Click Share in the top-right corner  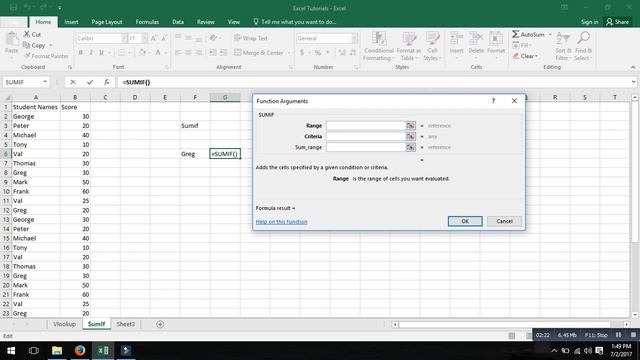618,22
